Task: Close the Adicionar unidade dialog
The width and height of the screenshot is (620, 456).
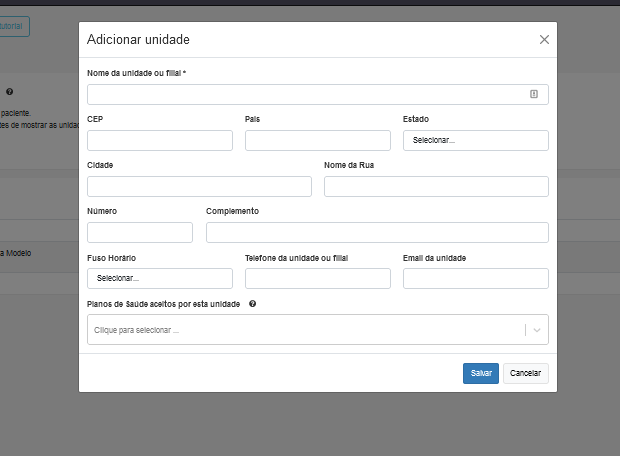Action: 544,40
